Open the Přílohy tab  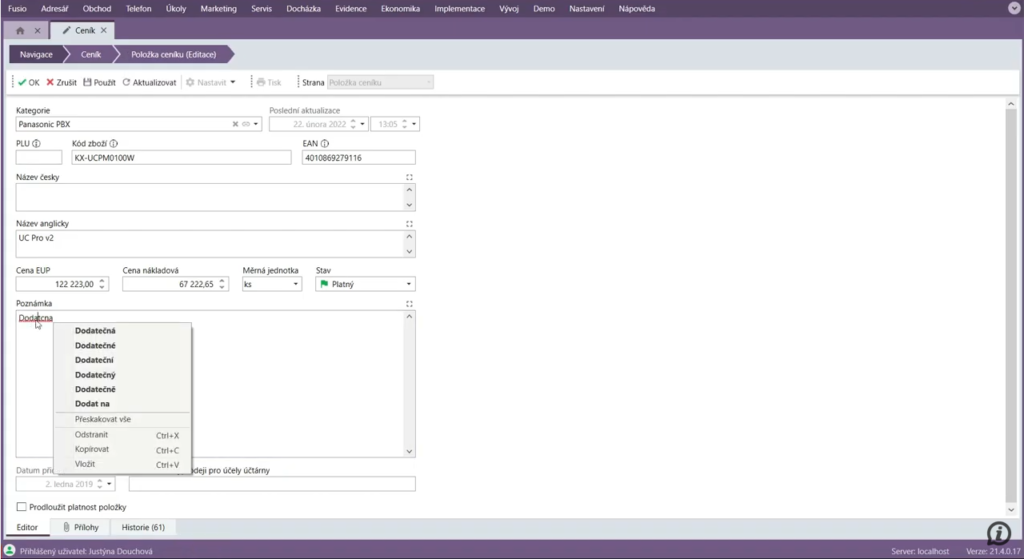point(80,527)
